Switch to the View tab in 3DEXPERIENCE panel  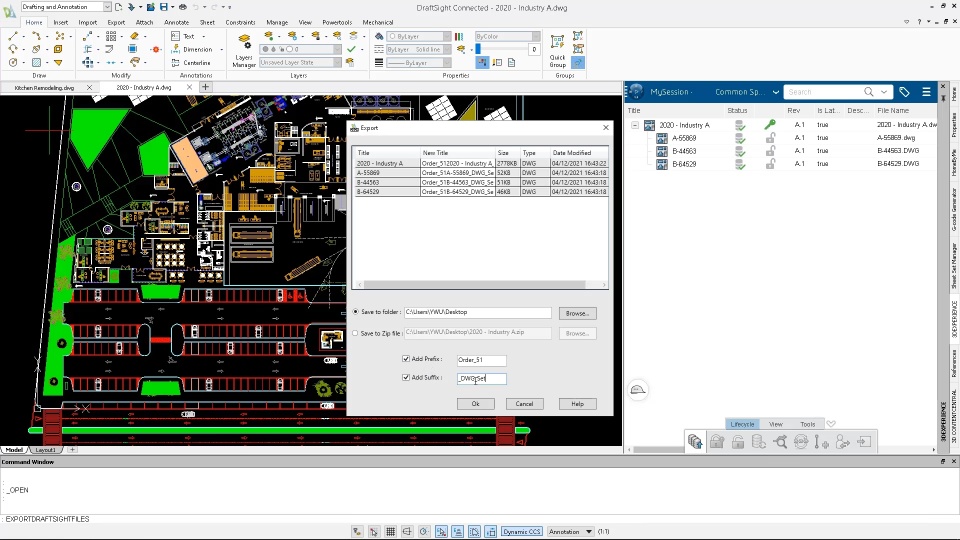point(776,424)
